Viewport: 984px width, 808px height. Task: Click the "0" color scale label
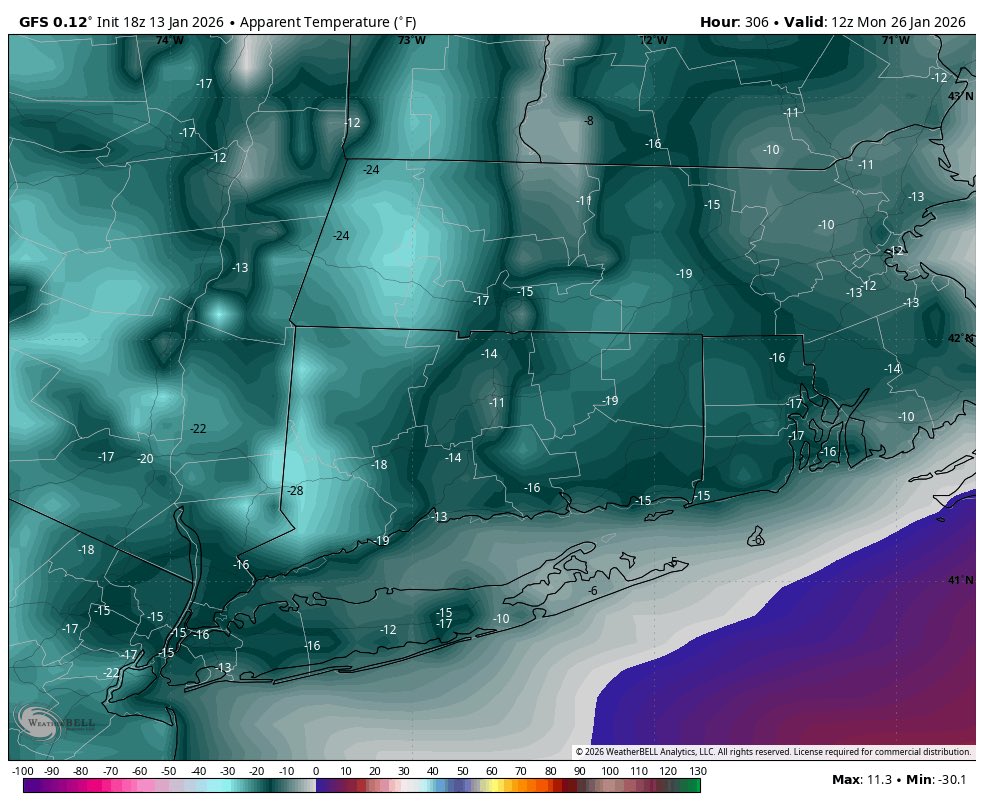(316, 771)
